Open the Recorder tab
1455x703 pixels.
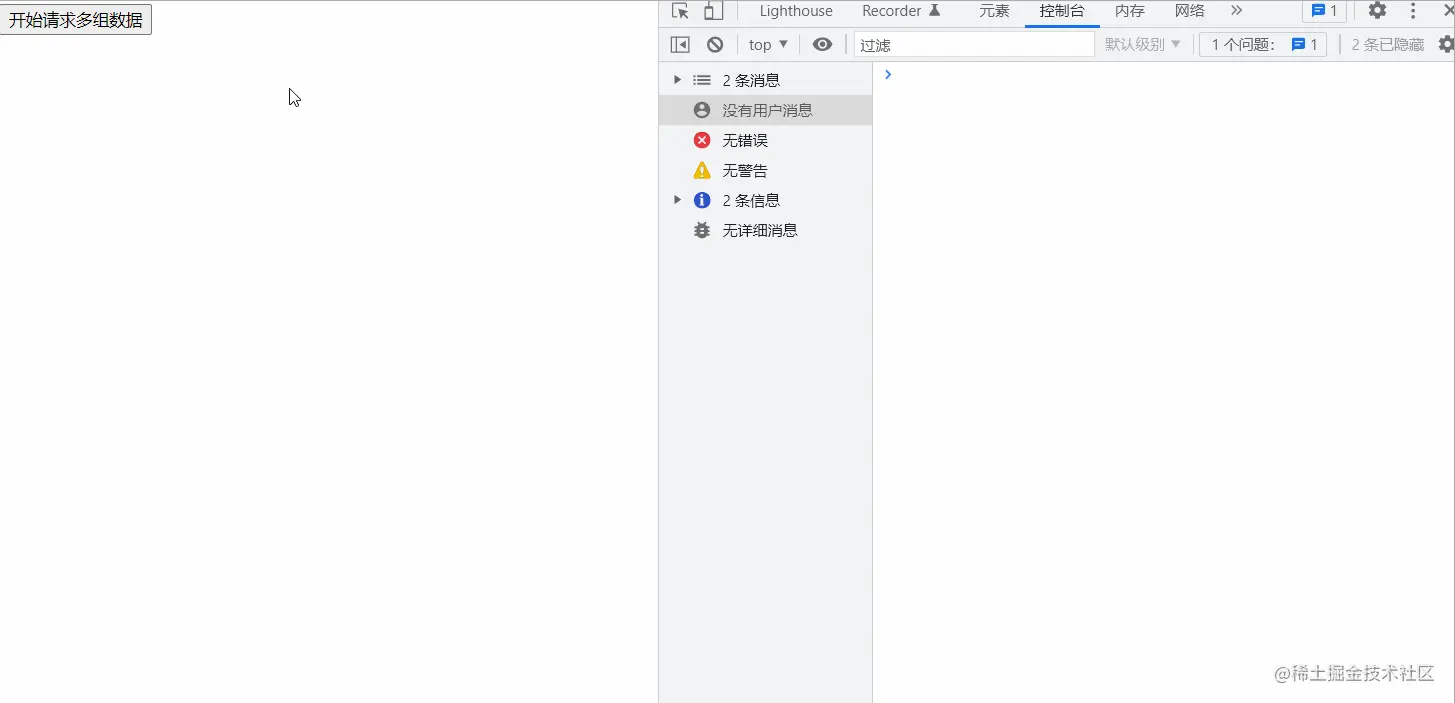(901, 11)
